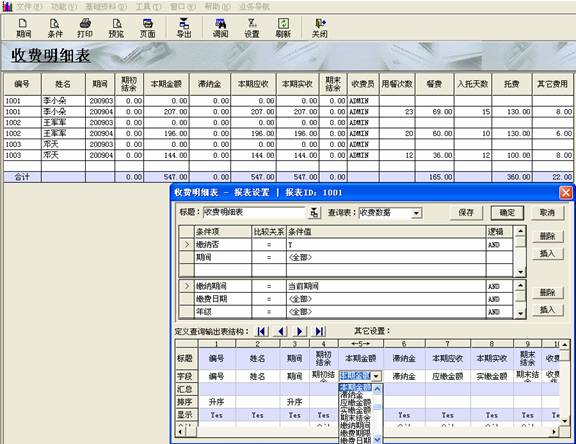
Task: Open 预览 print preview icon
Action: (x=116, y=28)
